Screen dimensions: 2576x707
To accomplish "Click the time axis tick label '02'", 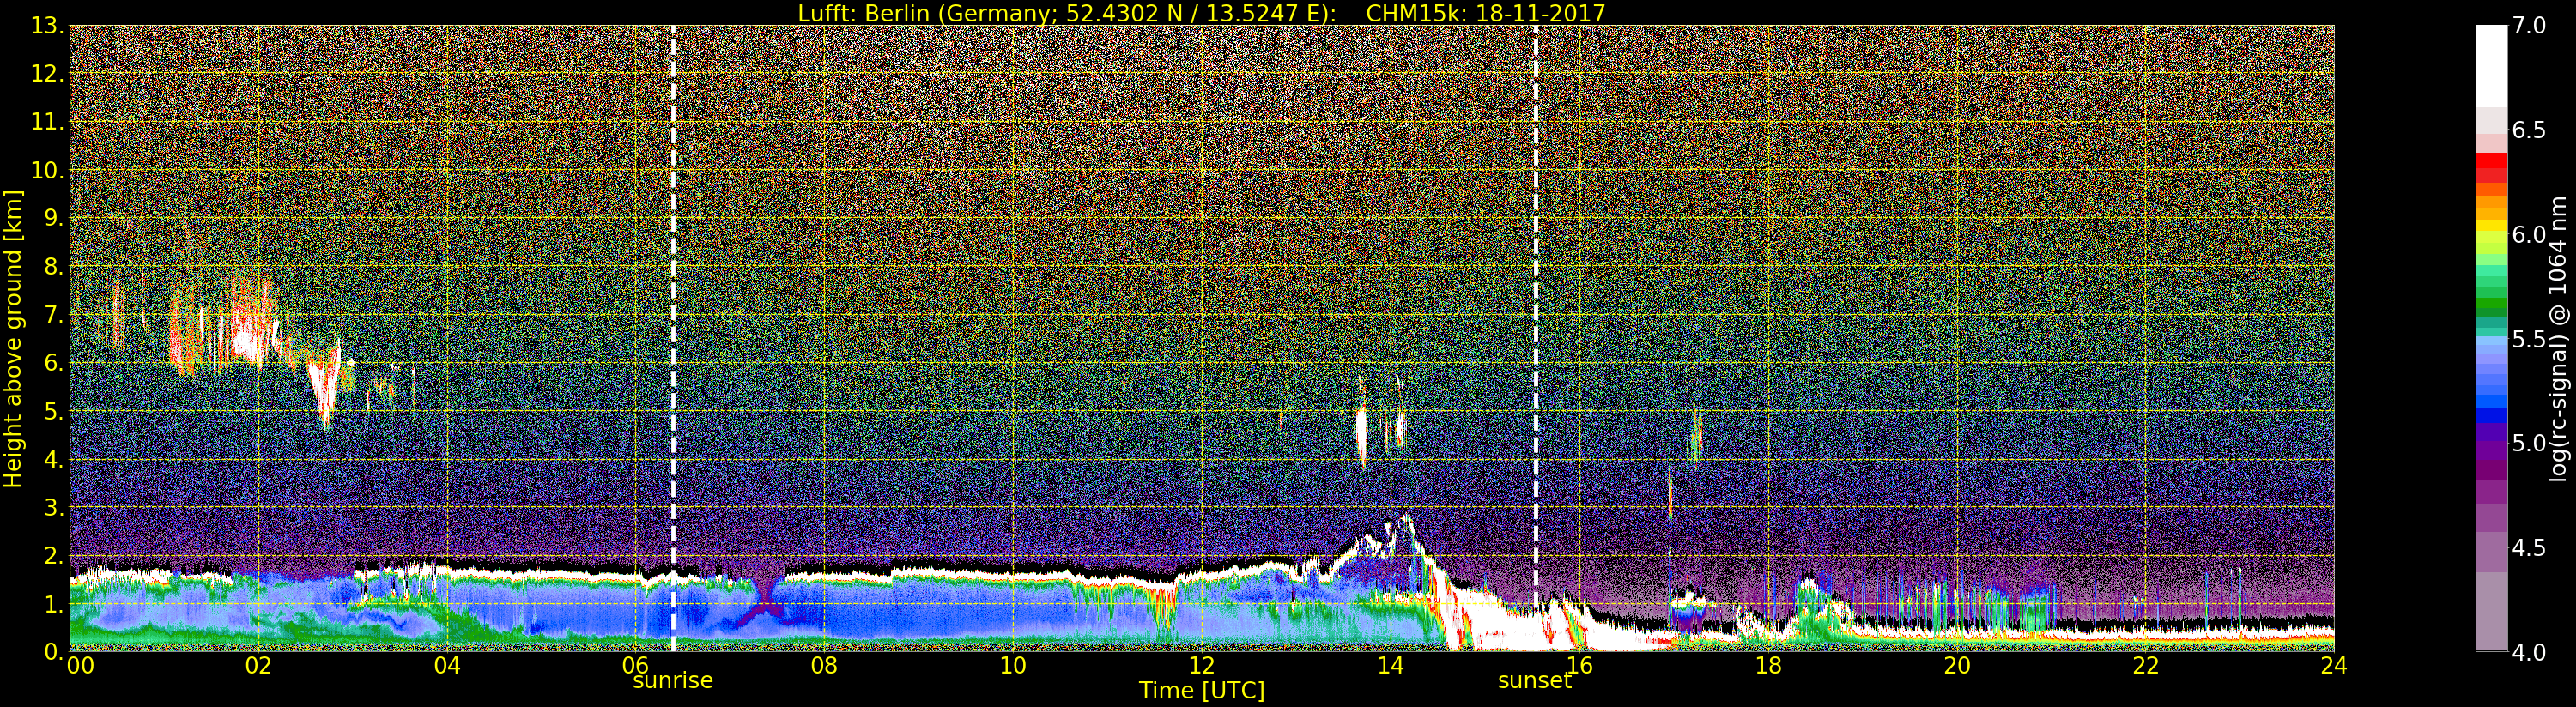I will click(258, 666).
